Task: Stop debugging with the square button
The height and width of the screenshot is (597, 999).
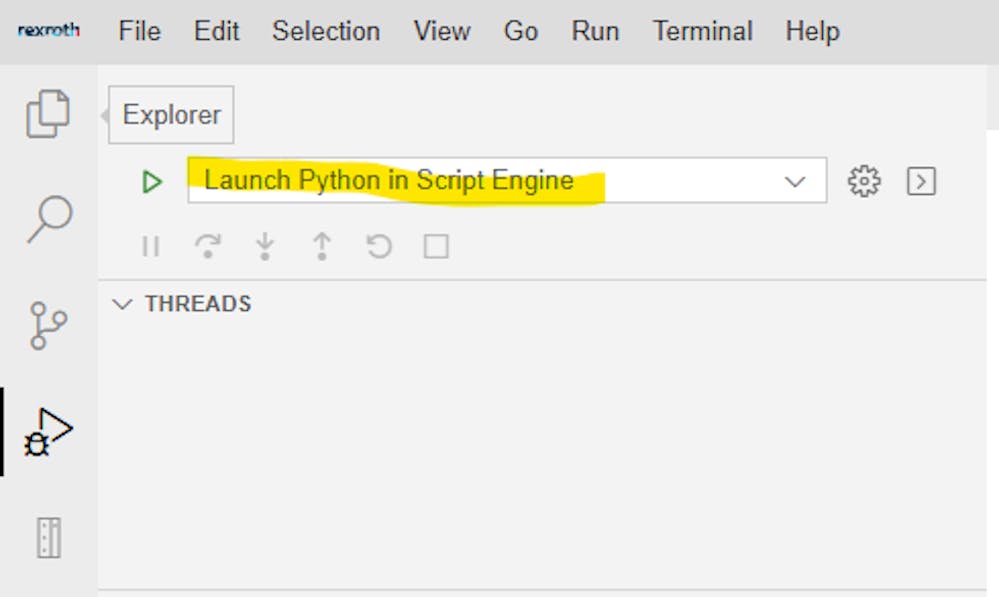Action: (436, 246)
